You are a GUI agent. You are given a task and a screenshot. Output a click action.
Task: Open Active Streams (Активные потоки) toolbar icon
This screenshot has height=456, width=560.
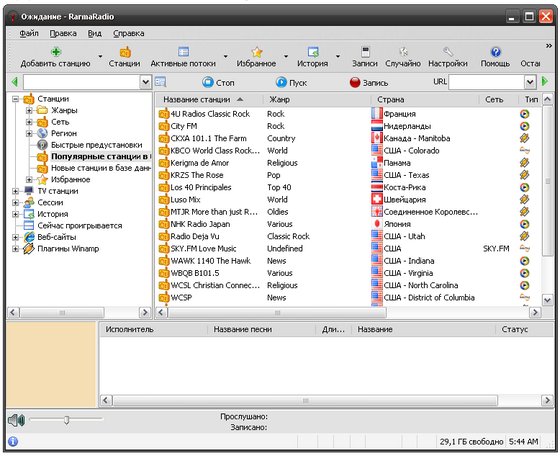(183, 52)
